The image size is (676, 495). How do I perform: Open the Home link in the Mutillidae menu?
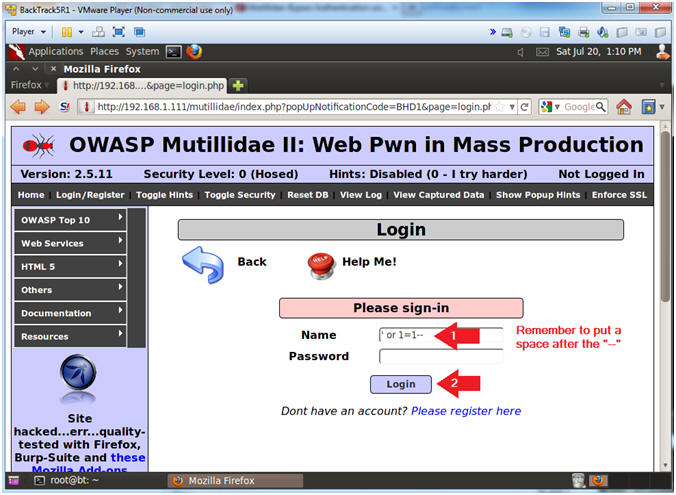[x=31, y=195]
